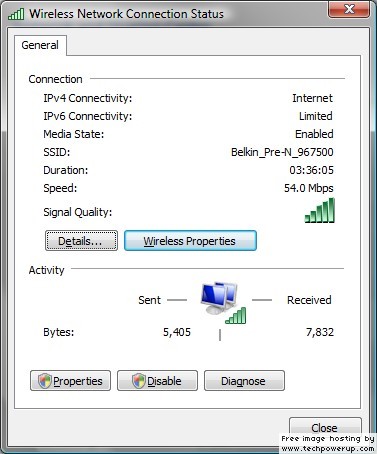Viewport: 377px width, 454px height.
Task: Click the Duration value 03:36:05
Action: [x=311, y=170]
